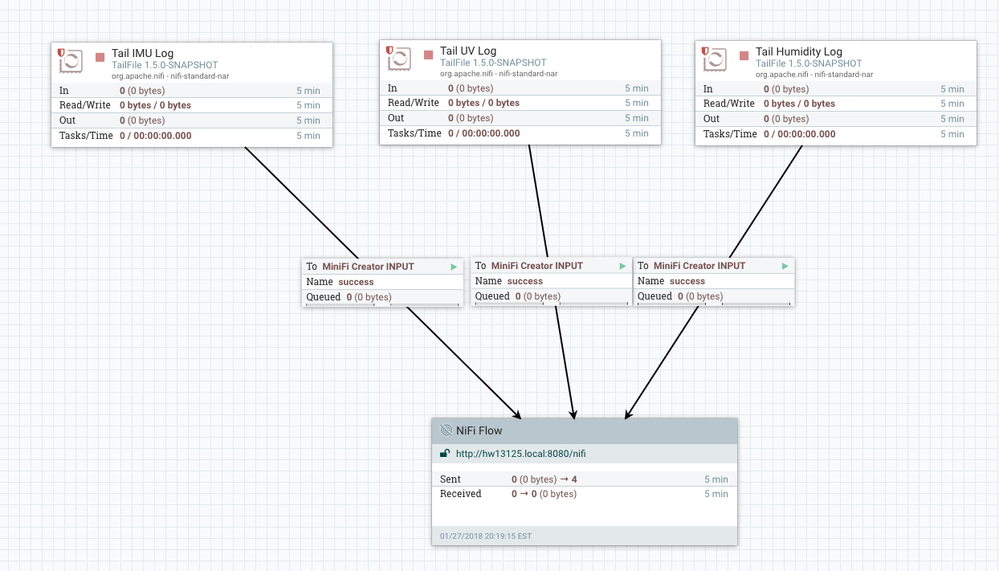Click TailFile 1.5.0-SNAPSHOT text under Tail IMU Log

coord(164,65)
